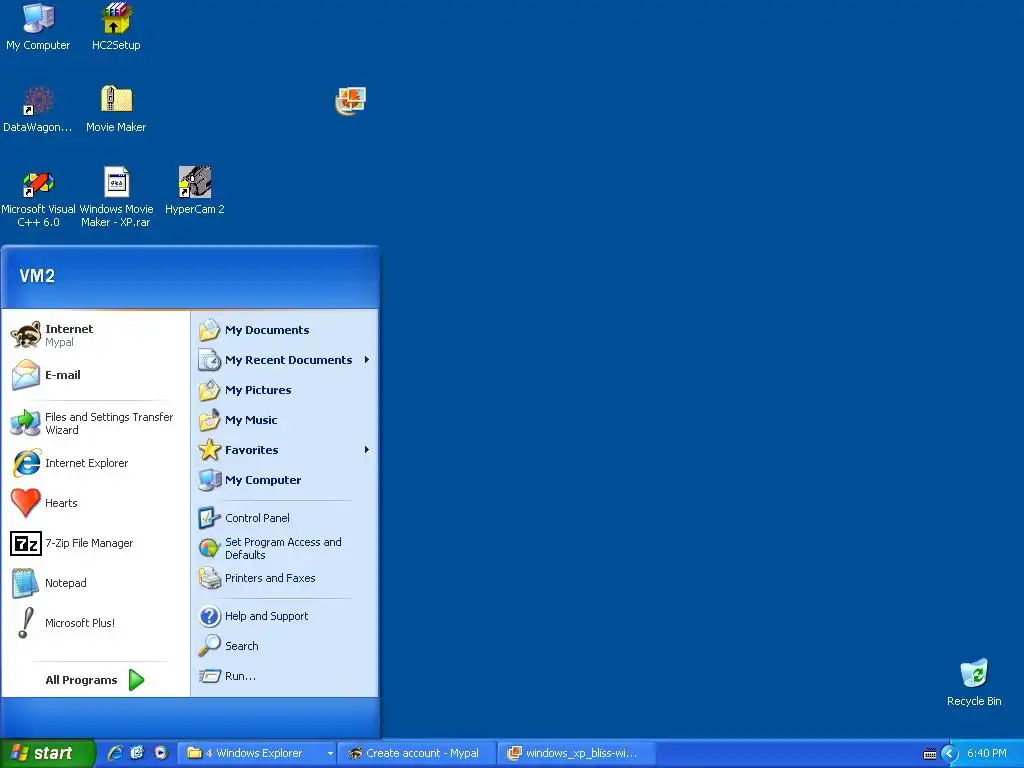Expand the Favorites submenu arrow
The height and width of the screenshot is (768, 1024).
click(367, 450)
